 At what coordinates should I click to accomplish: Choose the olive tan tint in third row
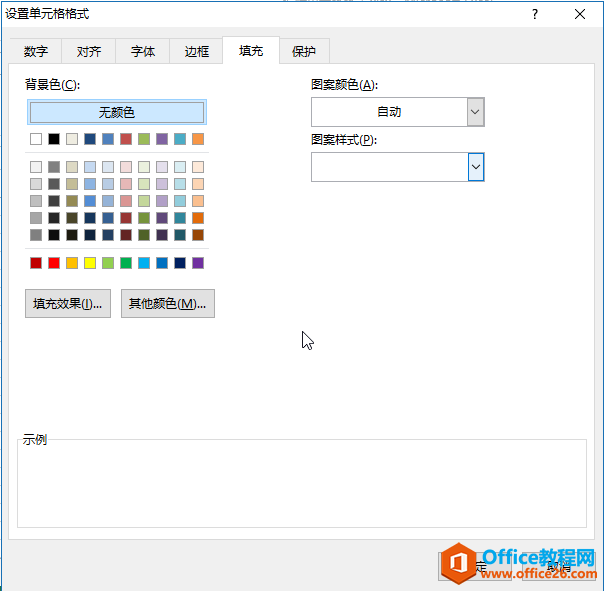(x=72, y=201)
